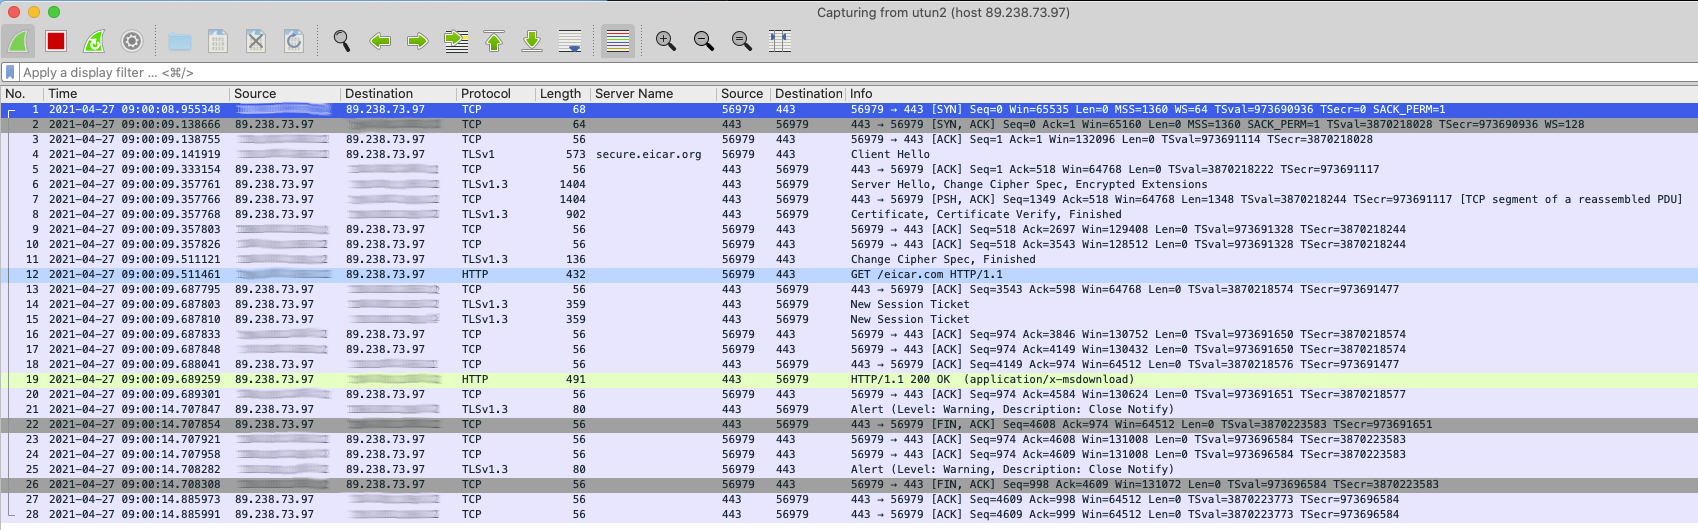Select the GET /eicar.com HTTP packet
1698x530 pixels.
click(925, 274)
